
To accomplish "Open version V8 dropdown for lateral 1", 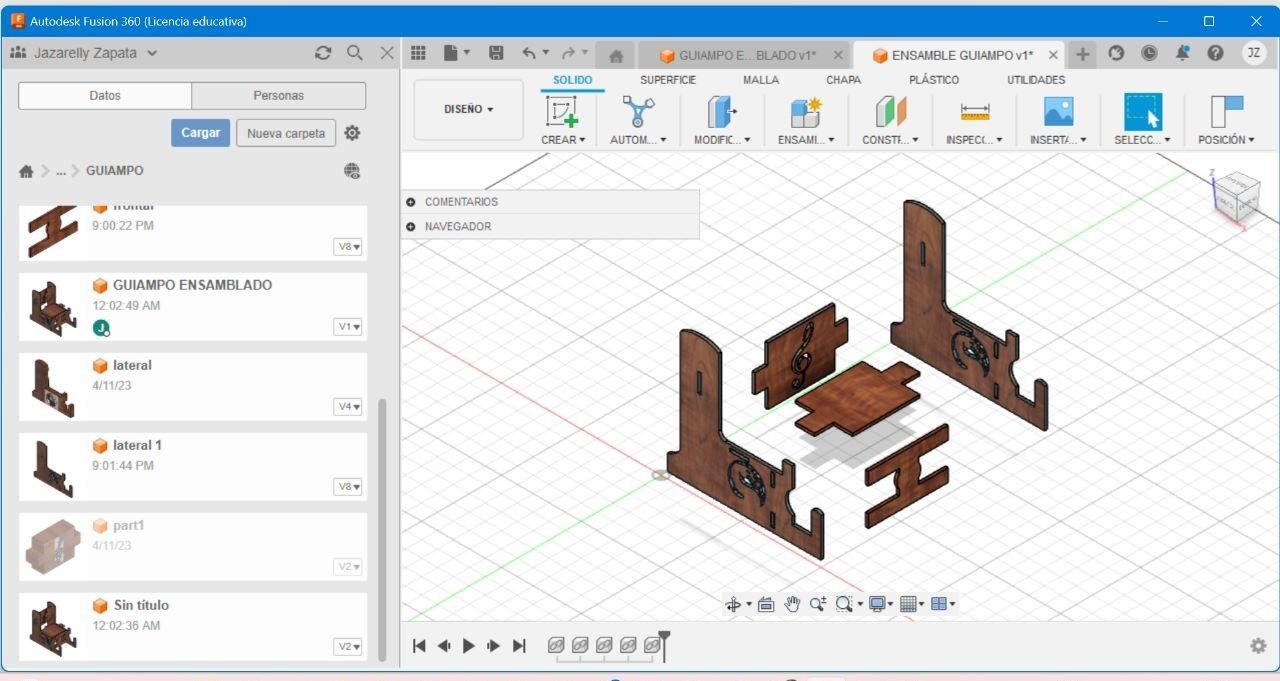I will click(348, 487).
